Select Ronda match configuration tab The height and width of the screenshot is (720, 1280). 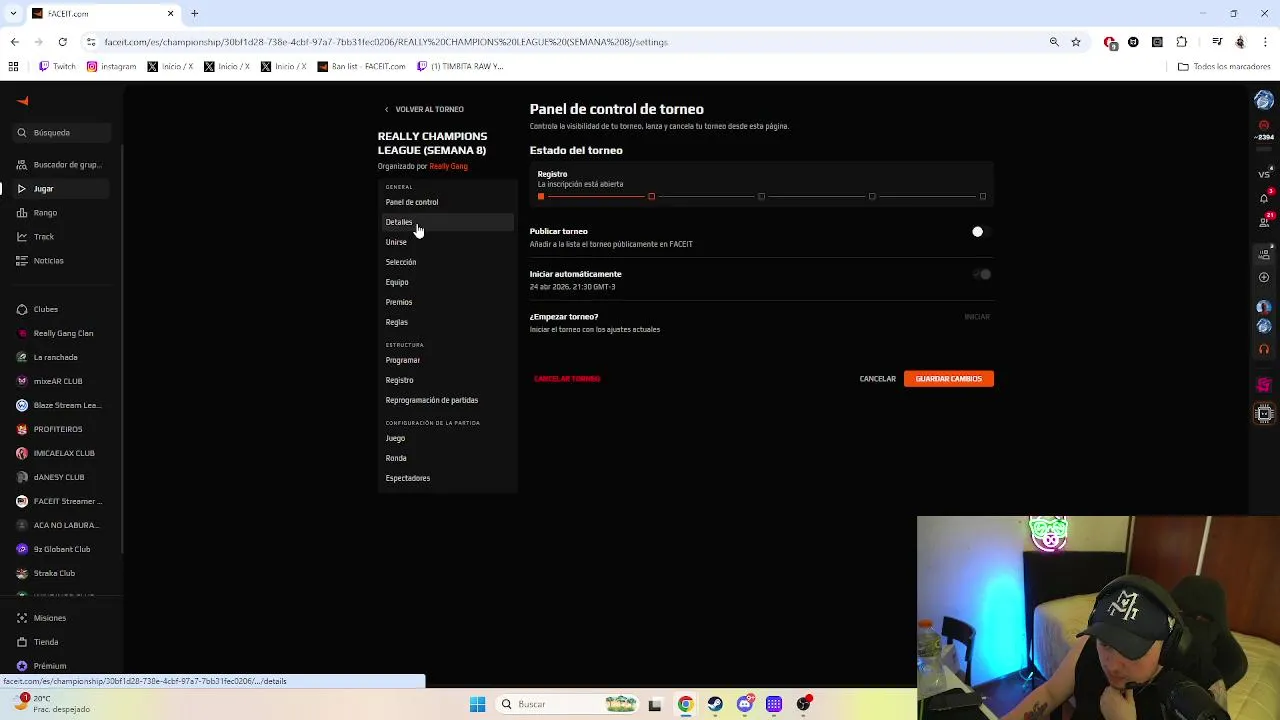coord(446,458)
